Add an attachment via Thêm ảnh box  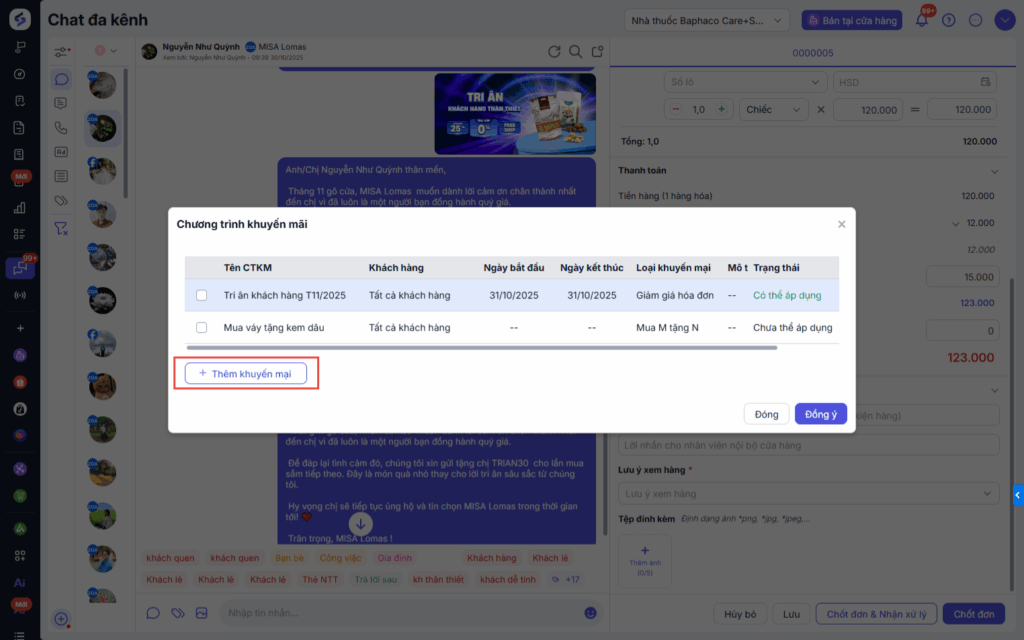645,561
